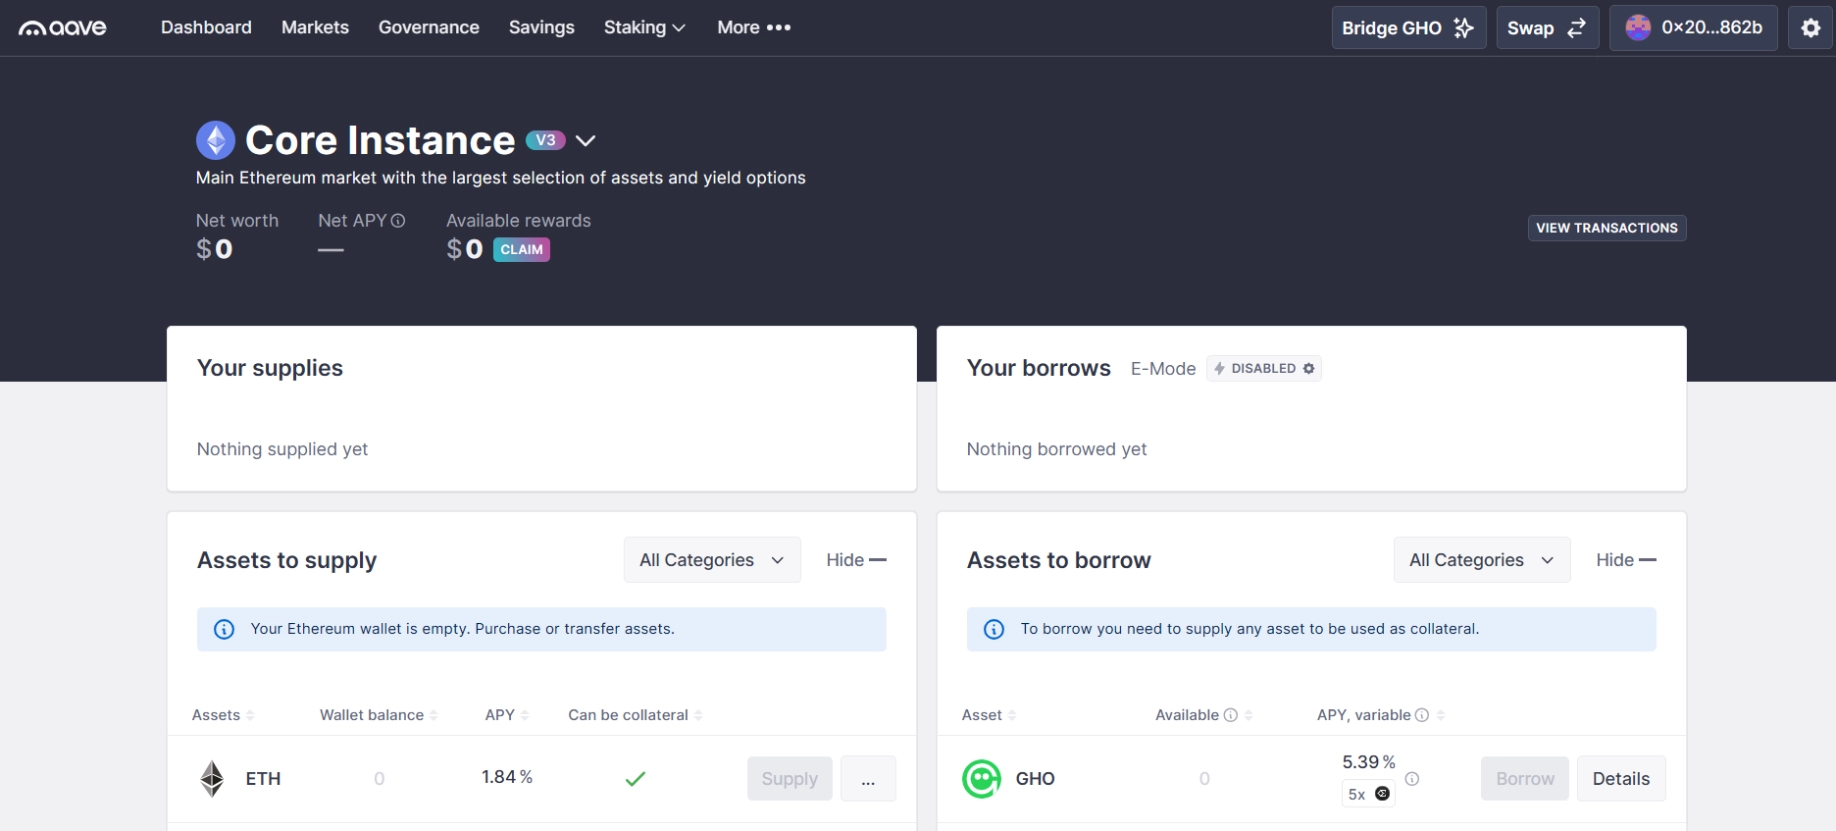Open the Staking menu

pos(644,28)
